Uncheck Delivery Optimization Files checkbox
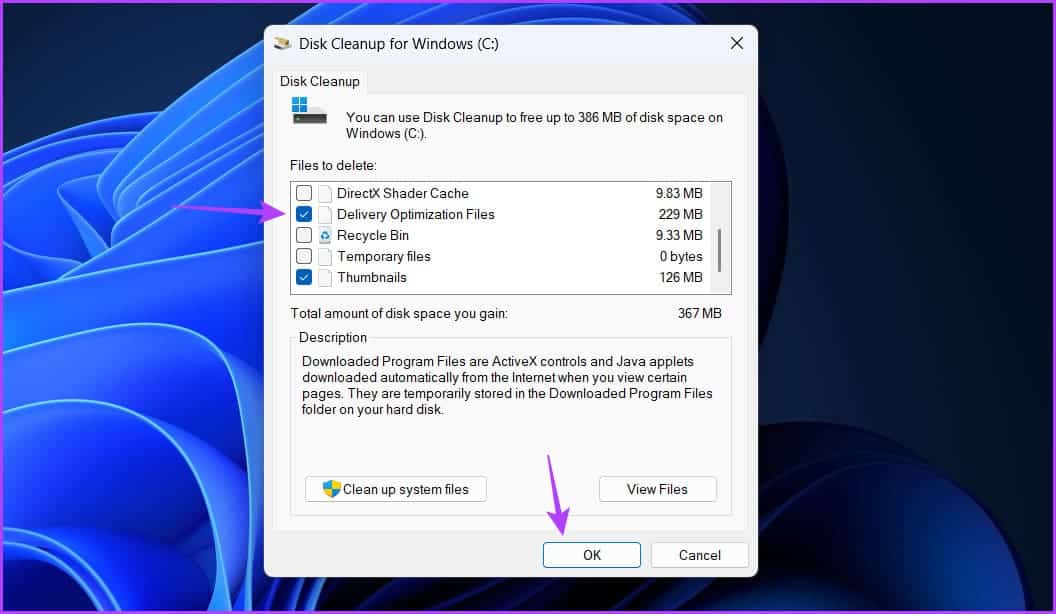The width and height of the screenshot is (1056, 614). (x=304, y=214)
